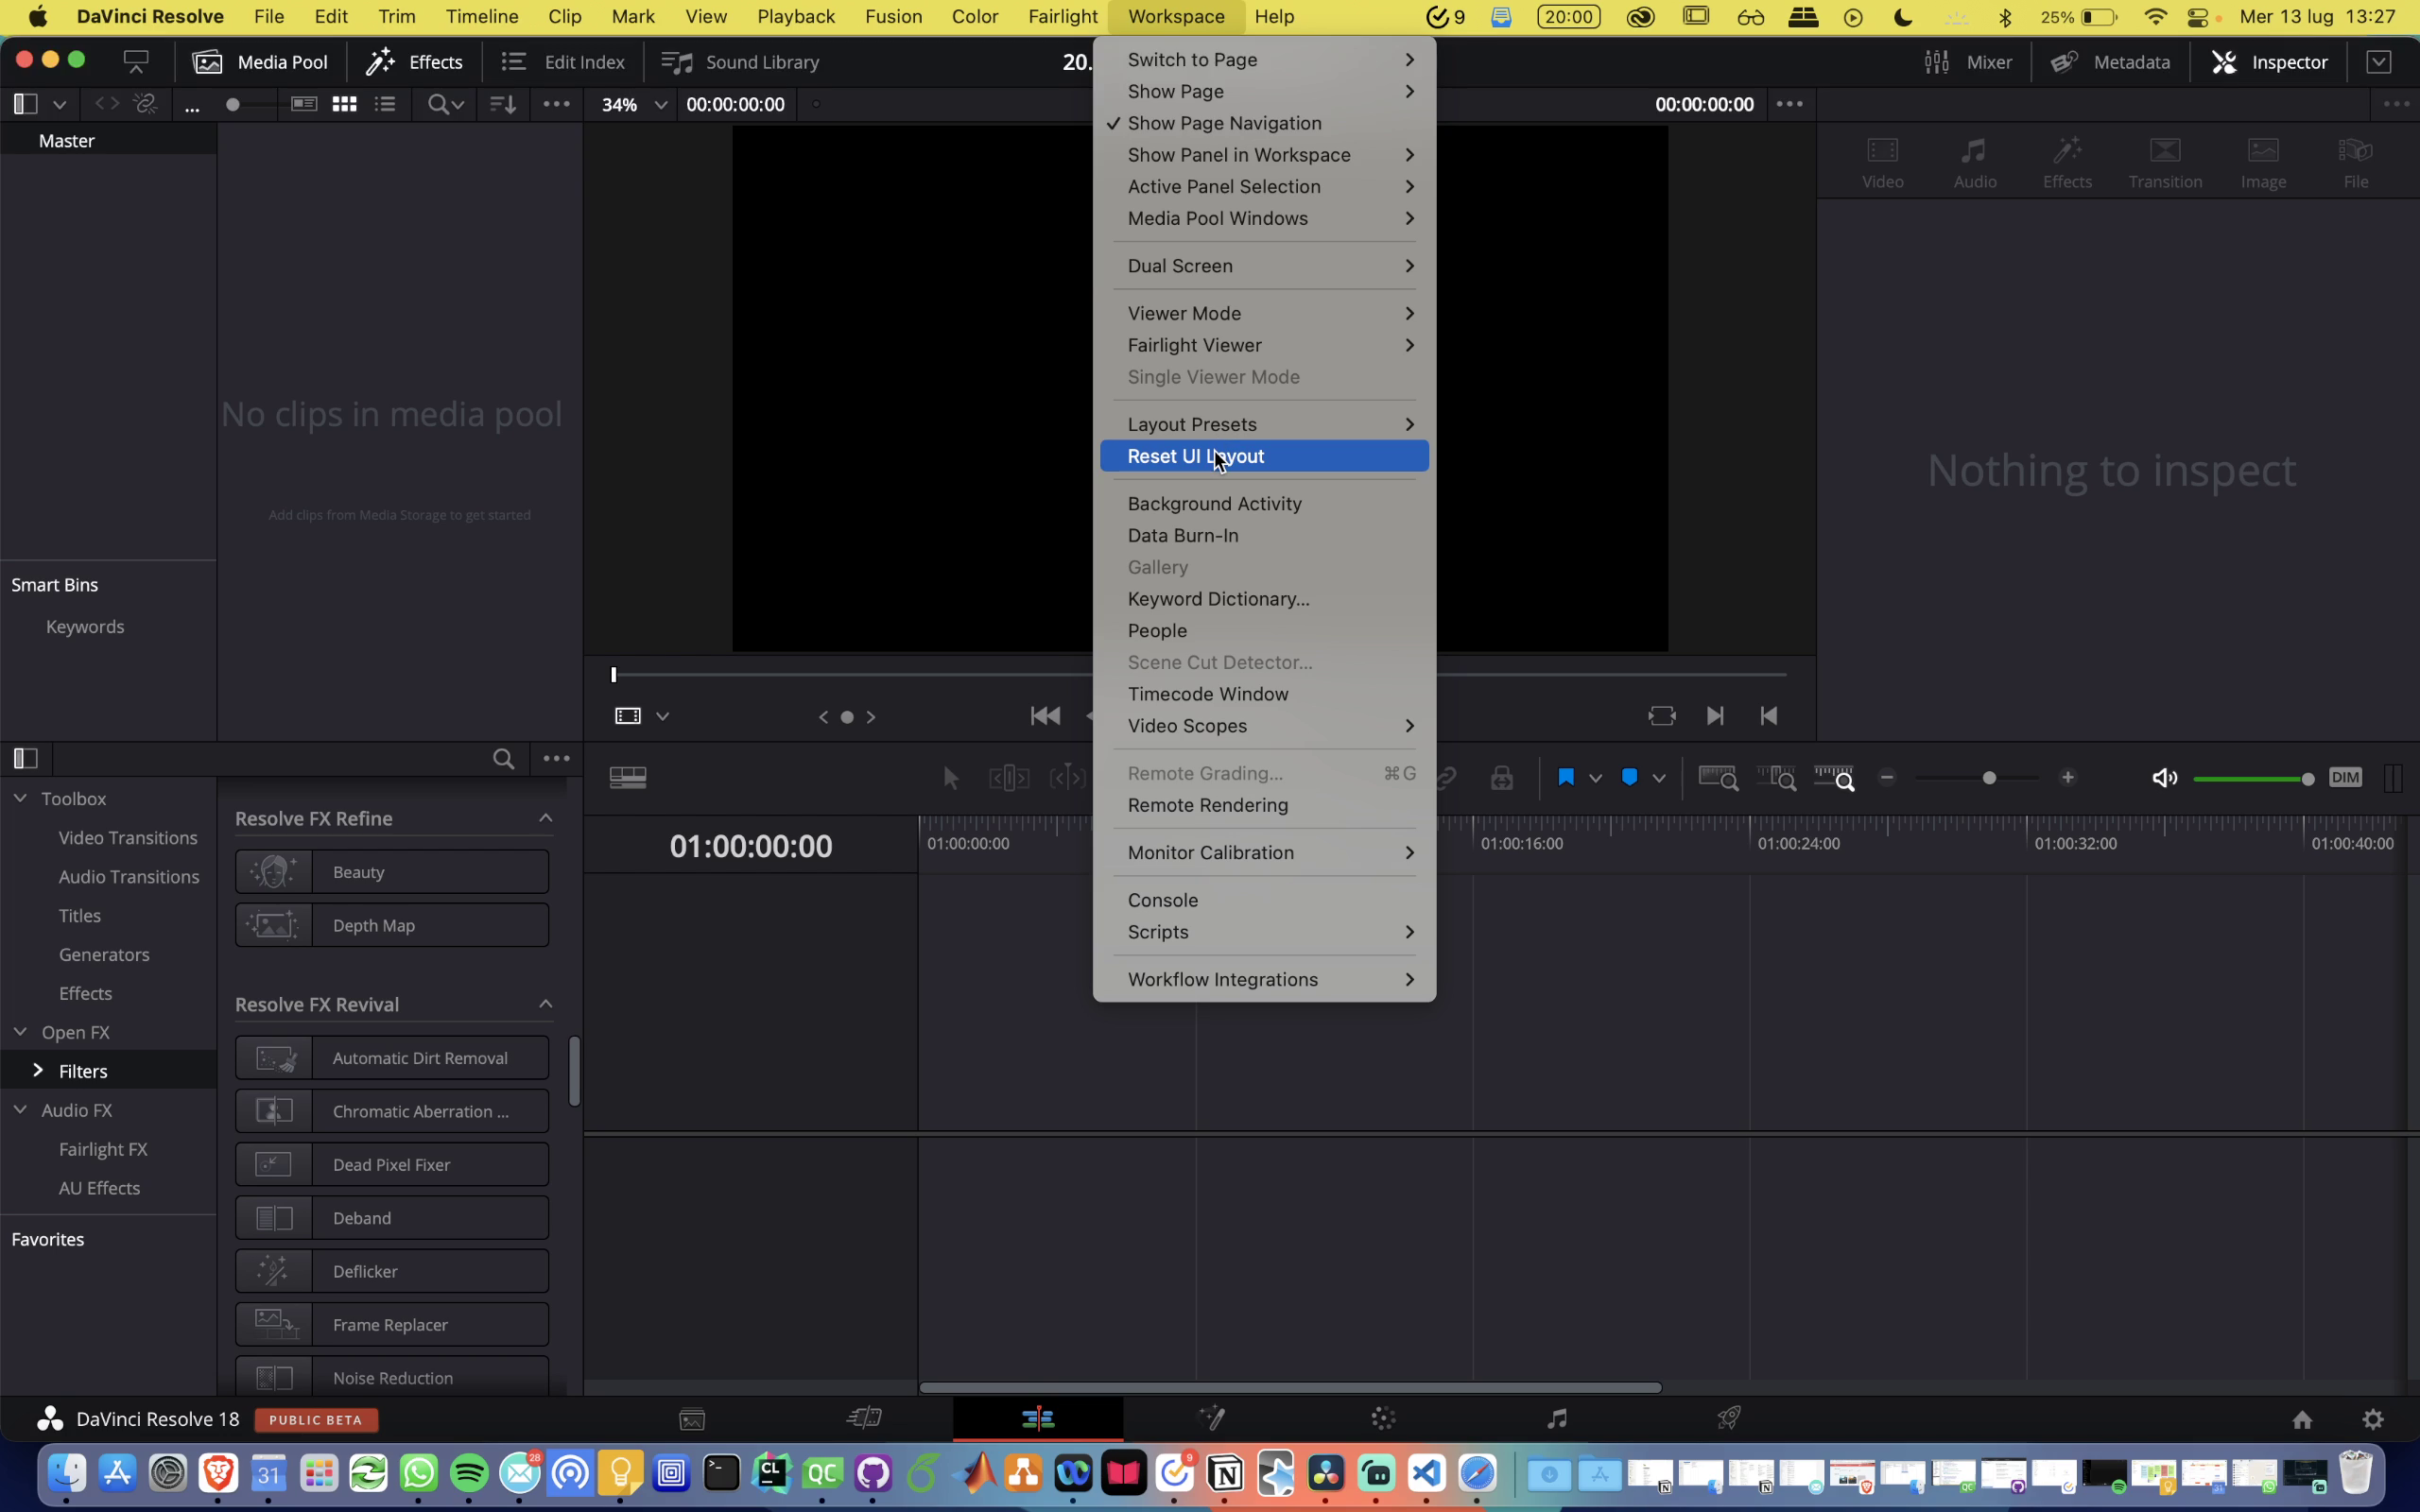Toggle the Edit Index panel
This screenshot has height=1512, width=2420.
tap(563, 62)
